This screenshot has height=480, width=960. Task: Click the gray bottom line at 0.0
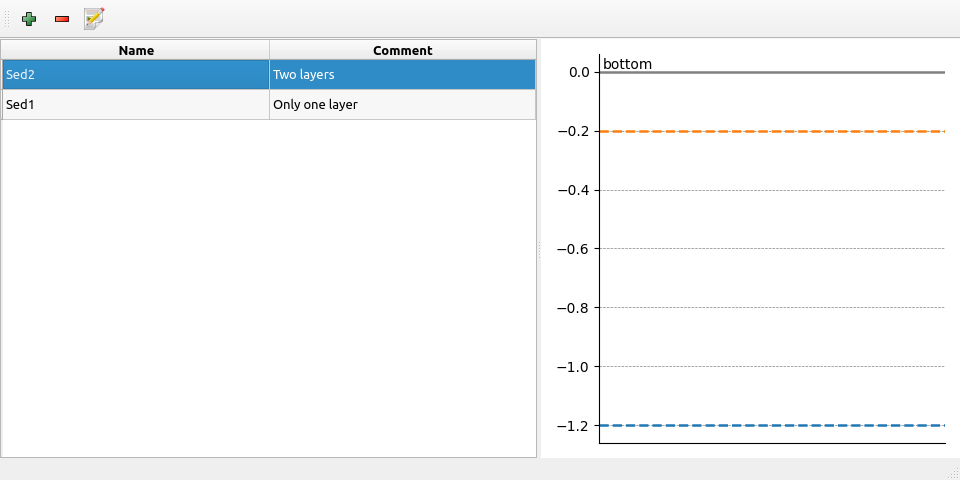[x=772, y=72]
